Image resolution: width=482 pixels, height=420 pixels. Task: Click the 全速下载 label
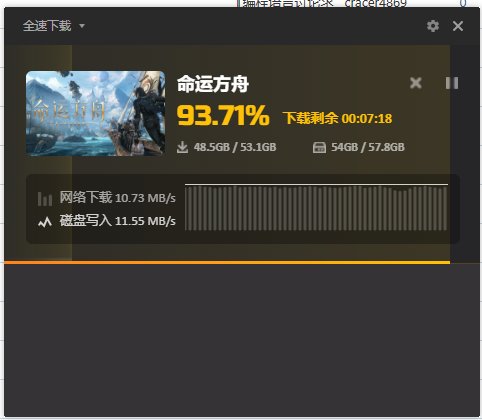point(47,26)
